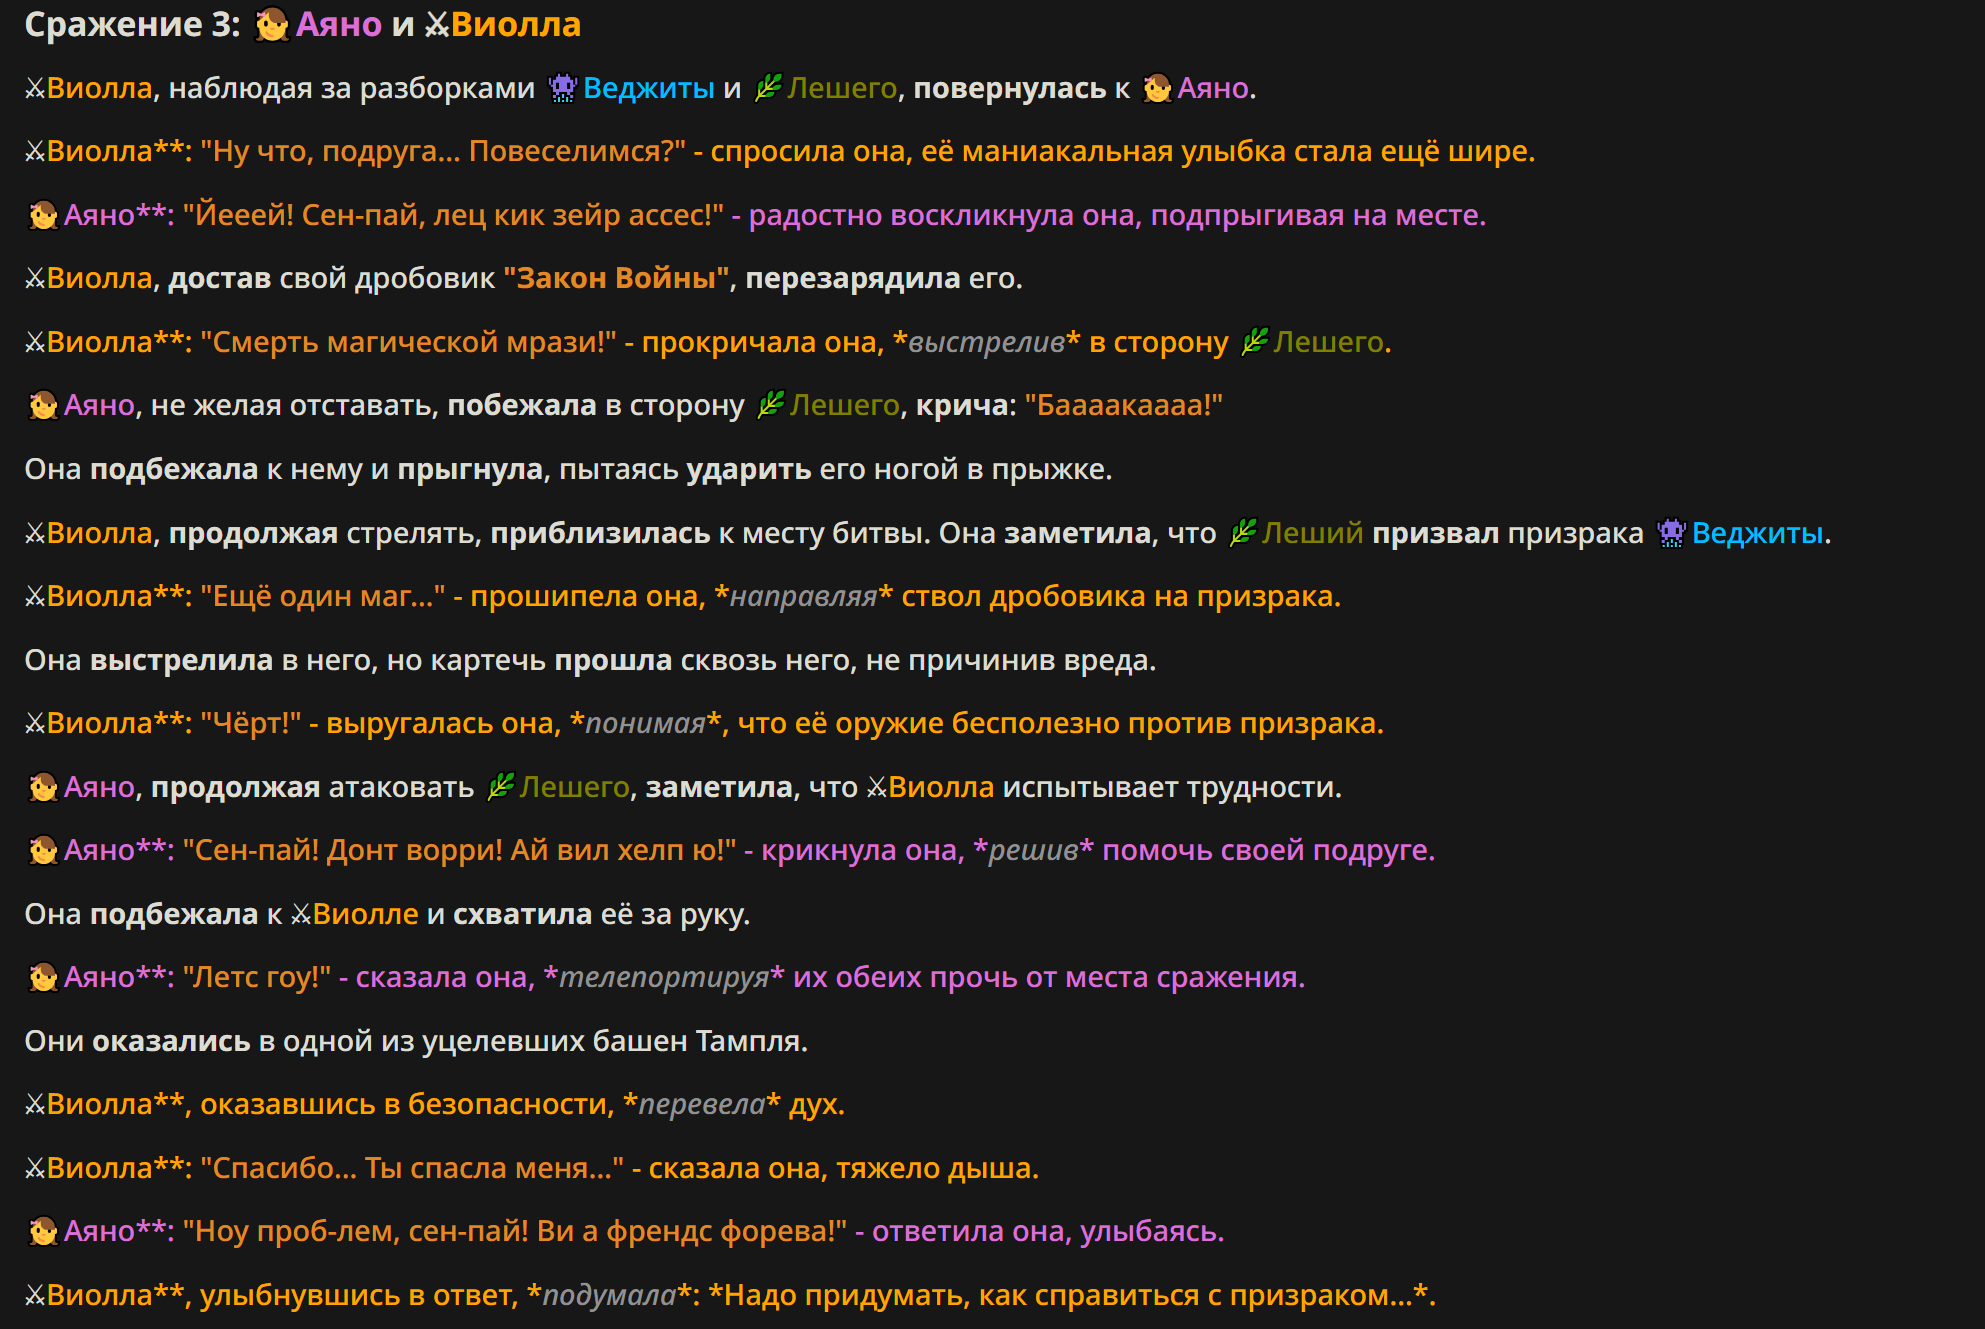
Task: Click girl emoji in продолжая атаковать line
Action: pos(43,787)
